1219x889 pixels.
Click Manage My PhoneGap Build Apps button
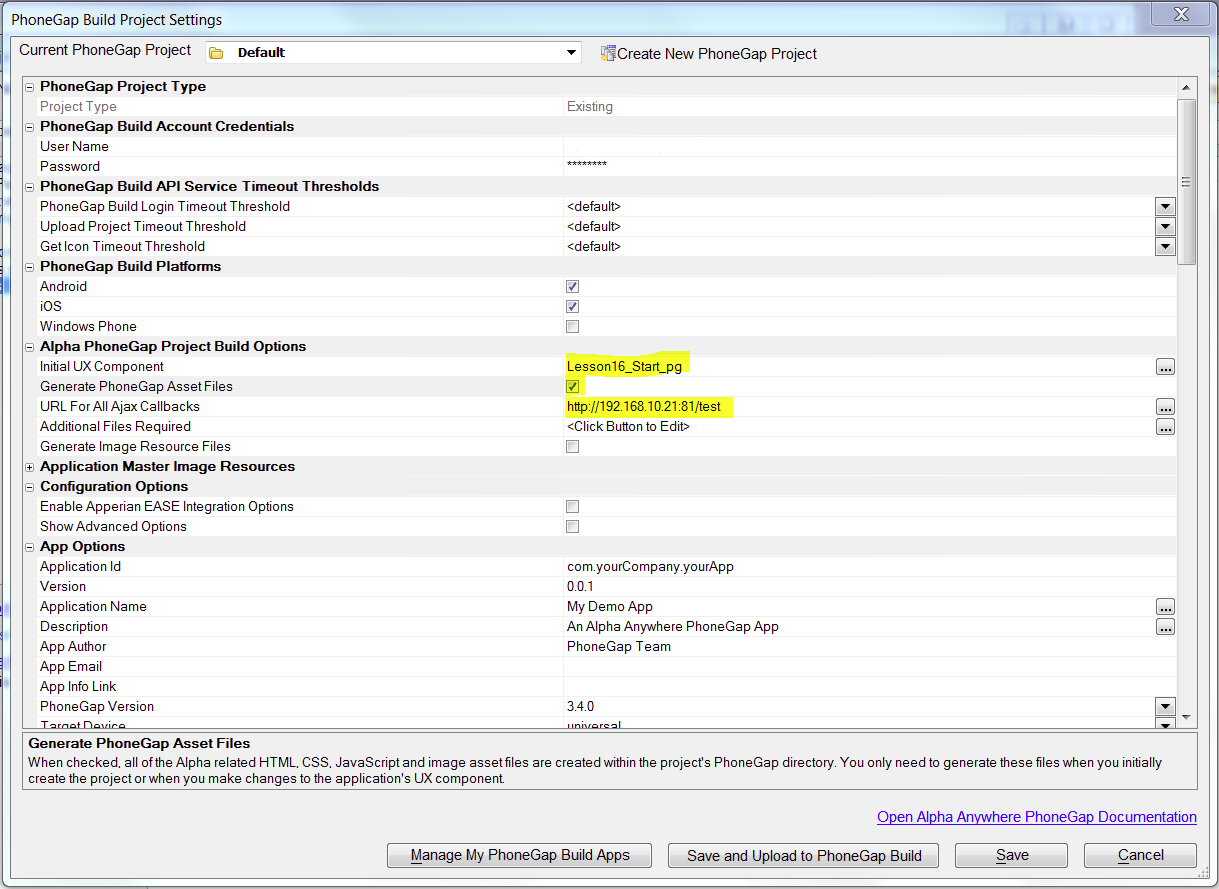[520, 855]
